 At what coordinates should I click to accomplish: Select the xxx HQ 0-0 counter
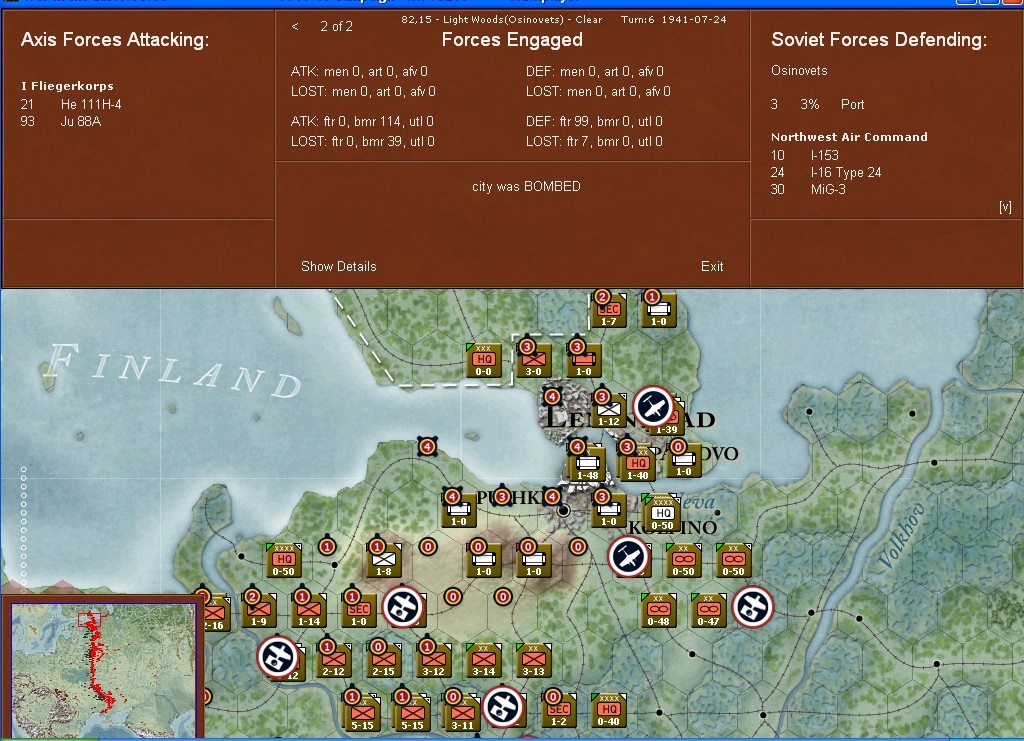[484, 361]
